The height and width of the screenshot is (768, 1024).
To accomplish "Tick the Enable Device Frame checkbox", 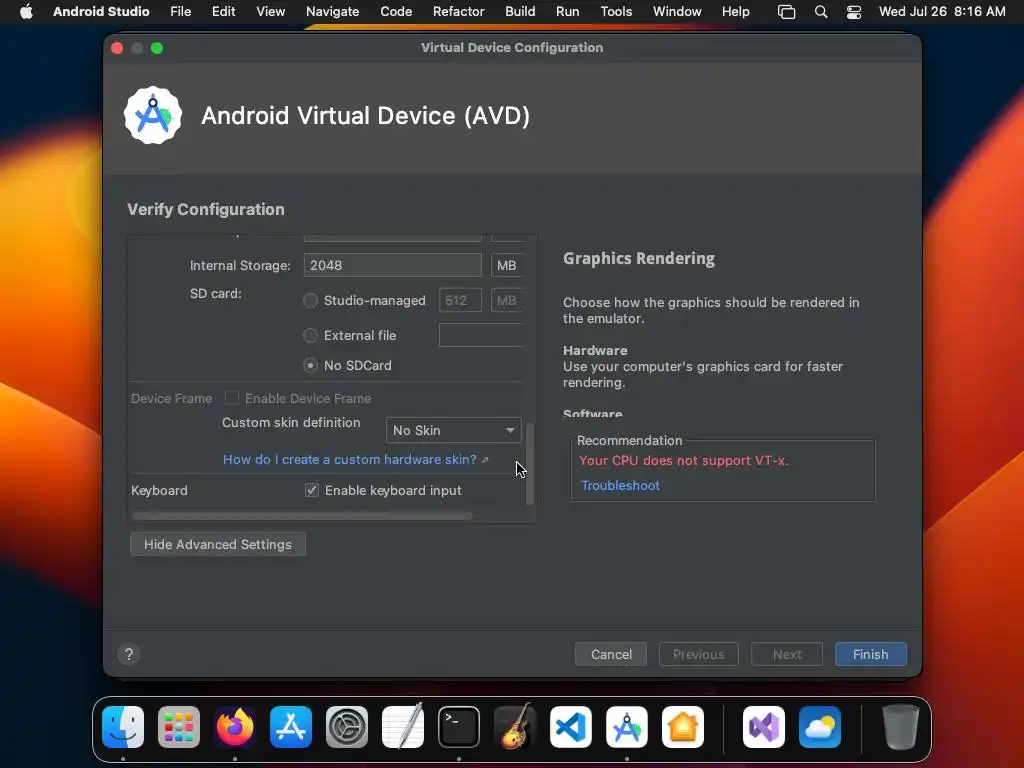I will tap(231, 398).
